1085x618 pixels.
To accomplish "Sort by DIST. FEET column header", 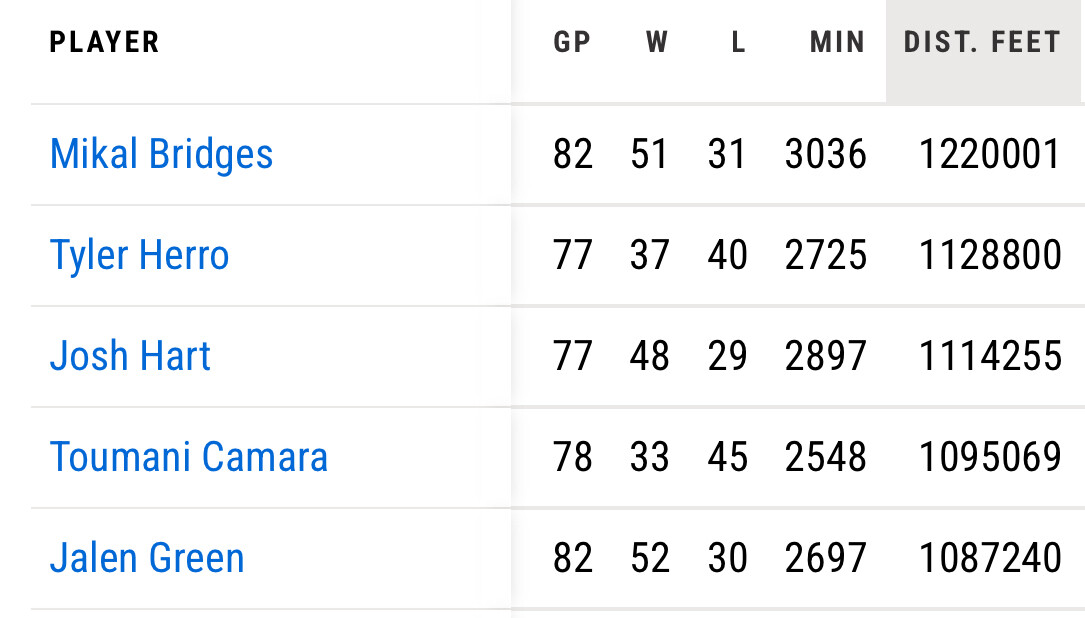I will (x=981, y=42).
